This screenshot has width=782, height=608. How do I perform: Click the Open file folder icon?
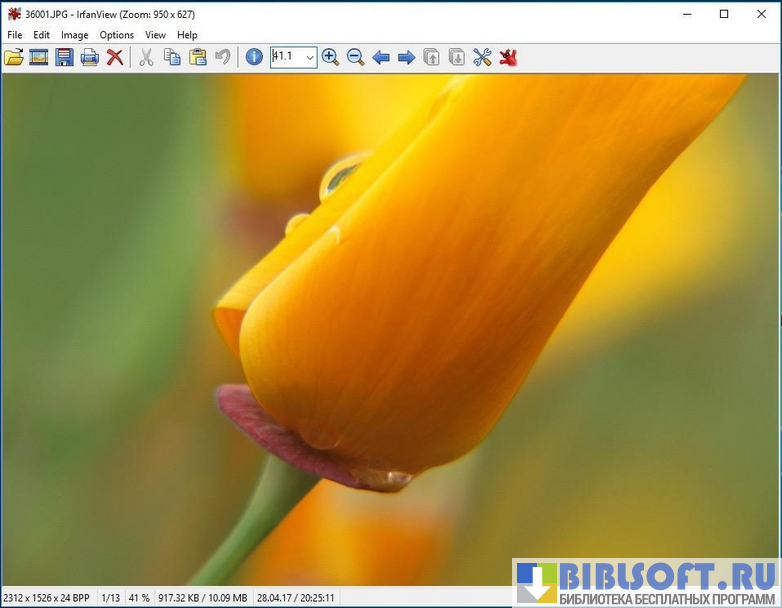(x=14, y=57)
